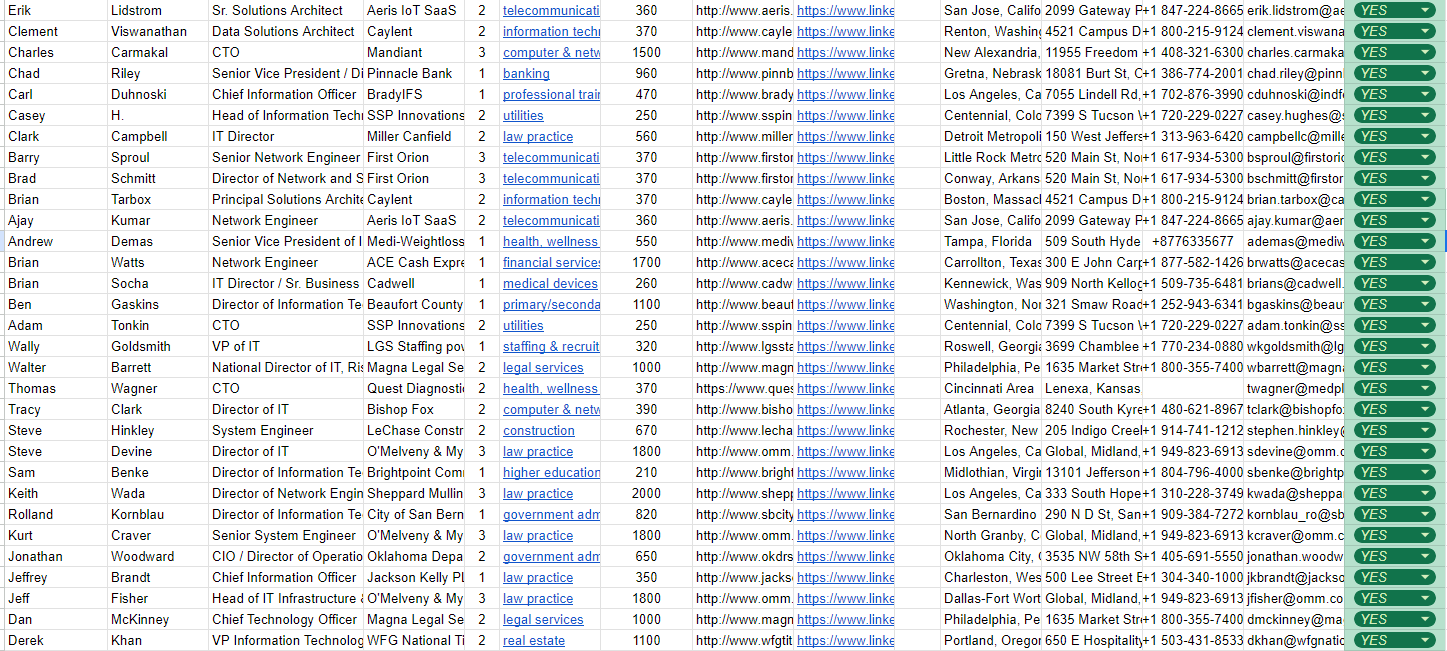This screenshot has width=1447, height=651.
Task: Open legal services link in Walter Barrett row
Action: (543, 367)
